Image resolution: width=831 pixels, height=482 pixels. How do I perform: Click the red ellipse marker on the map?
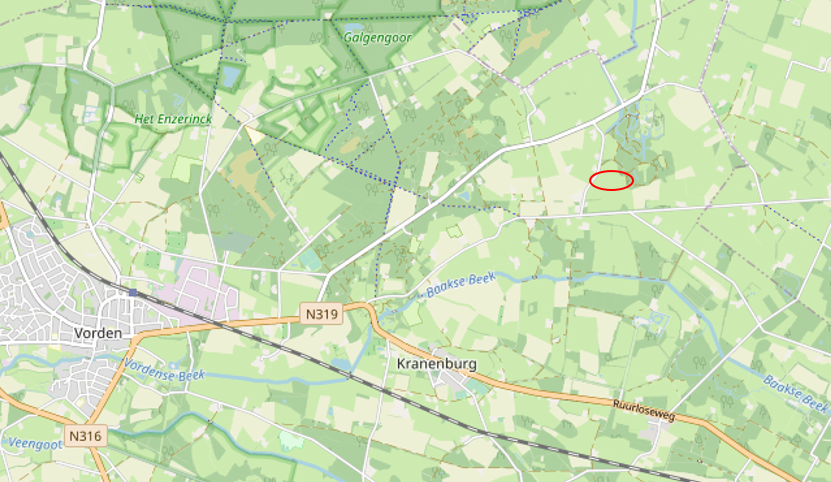611,180
